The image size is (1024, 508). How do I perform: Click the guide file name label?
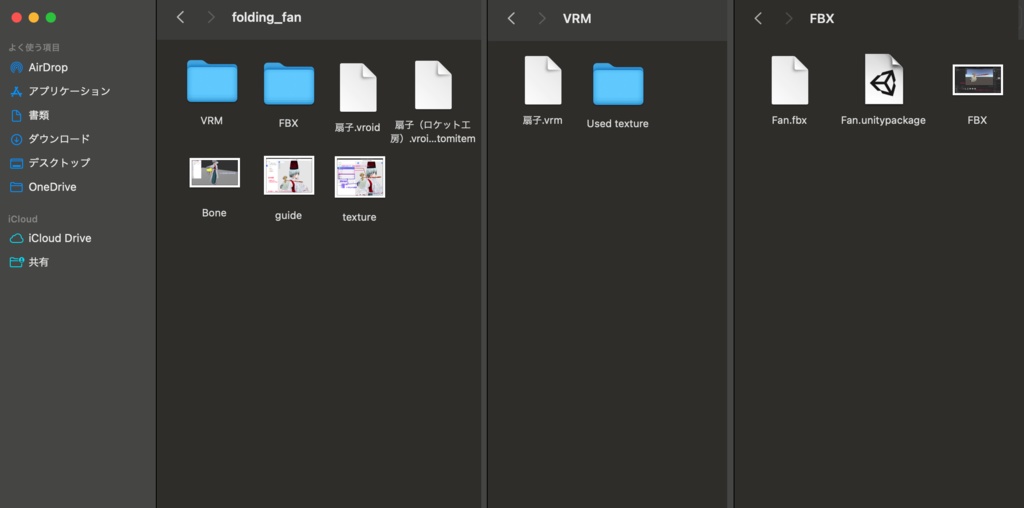point(288,215)
